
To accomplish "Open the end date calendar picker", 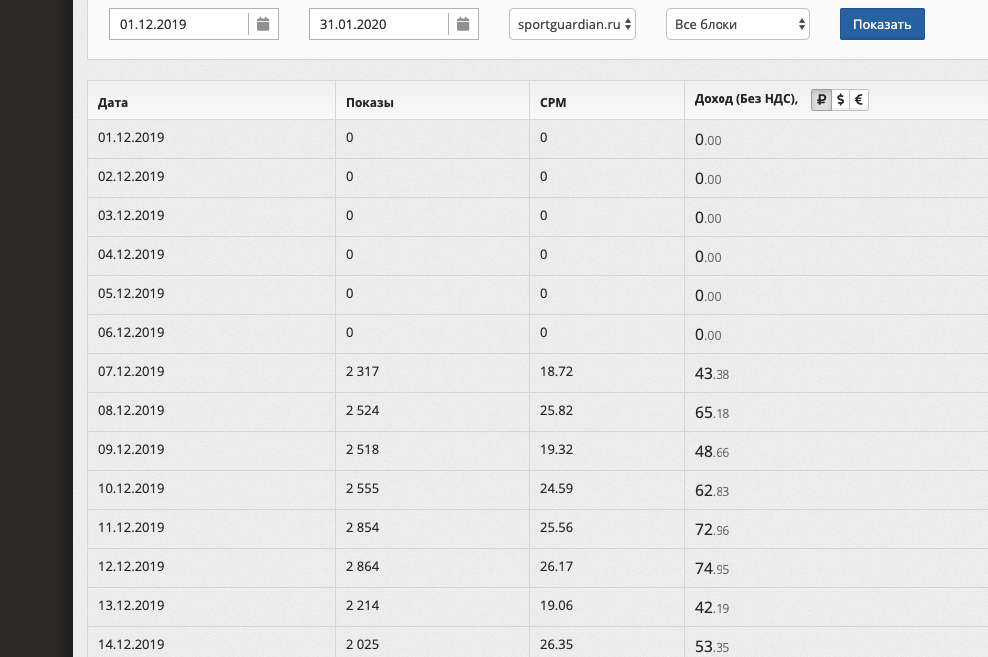I will tap(463, 24).
